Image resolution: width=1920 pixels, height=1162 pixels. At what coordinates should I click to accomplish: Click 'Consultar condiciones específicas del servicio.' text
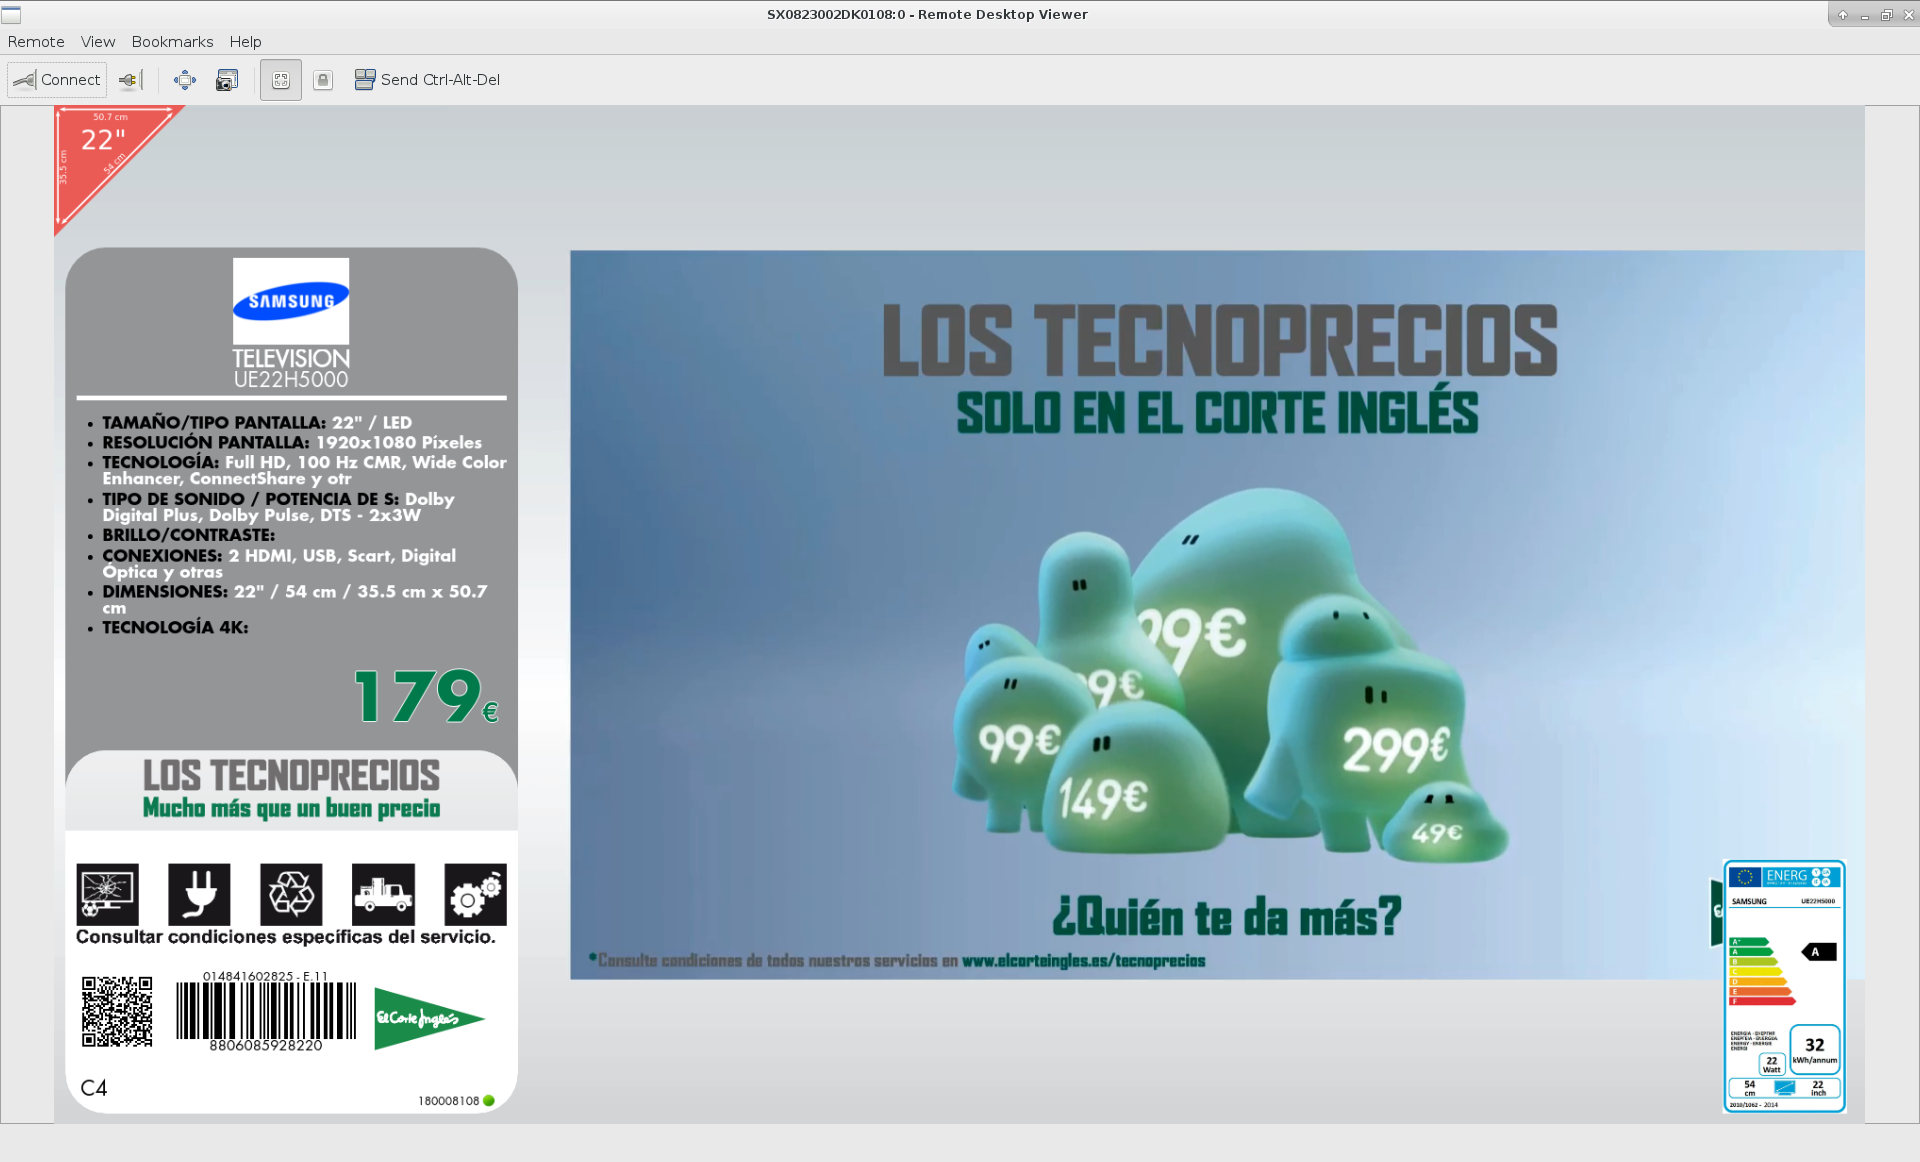tap(286, 937)
